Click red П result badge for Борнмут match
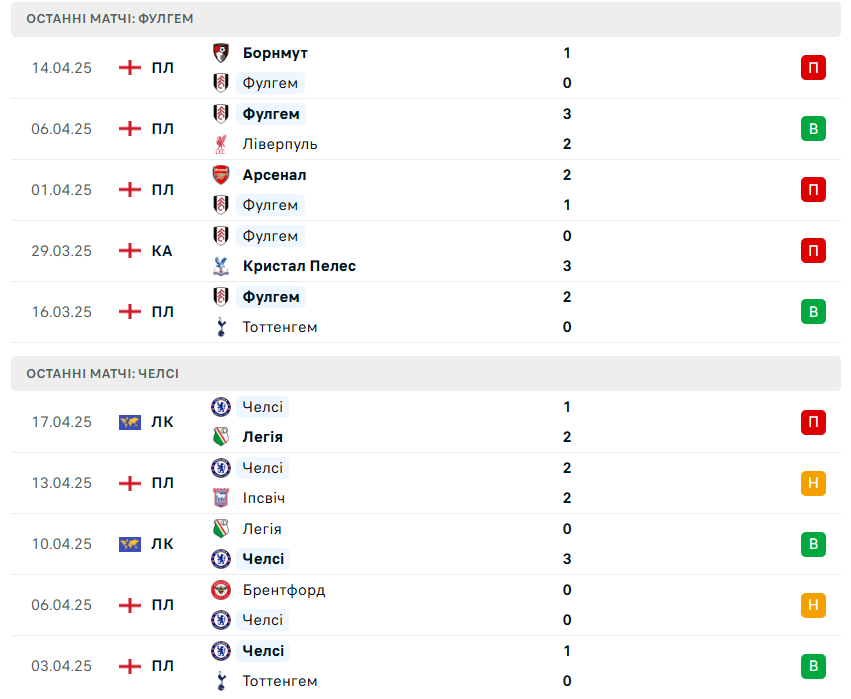Viewport: 851px width, 699px height. [813, 68]
